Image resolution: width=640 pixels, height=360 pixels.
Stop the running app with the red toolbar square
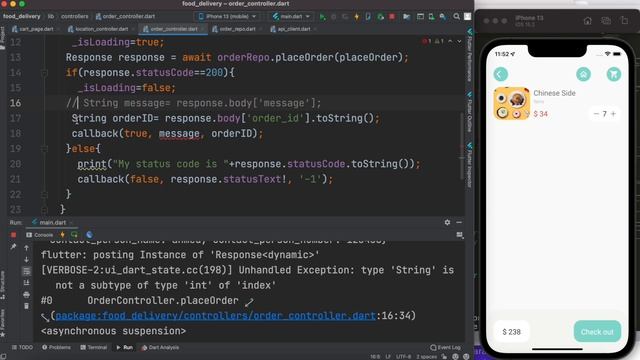[392, 17]
